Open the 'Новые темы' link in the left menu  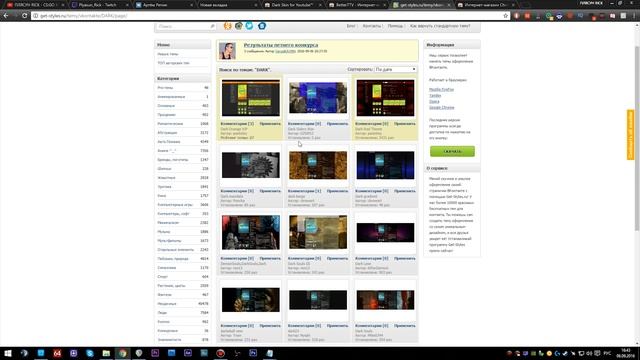(168, 54)
